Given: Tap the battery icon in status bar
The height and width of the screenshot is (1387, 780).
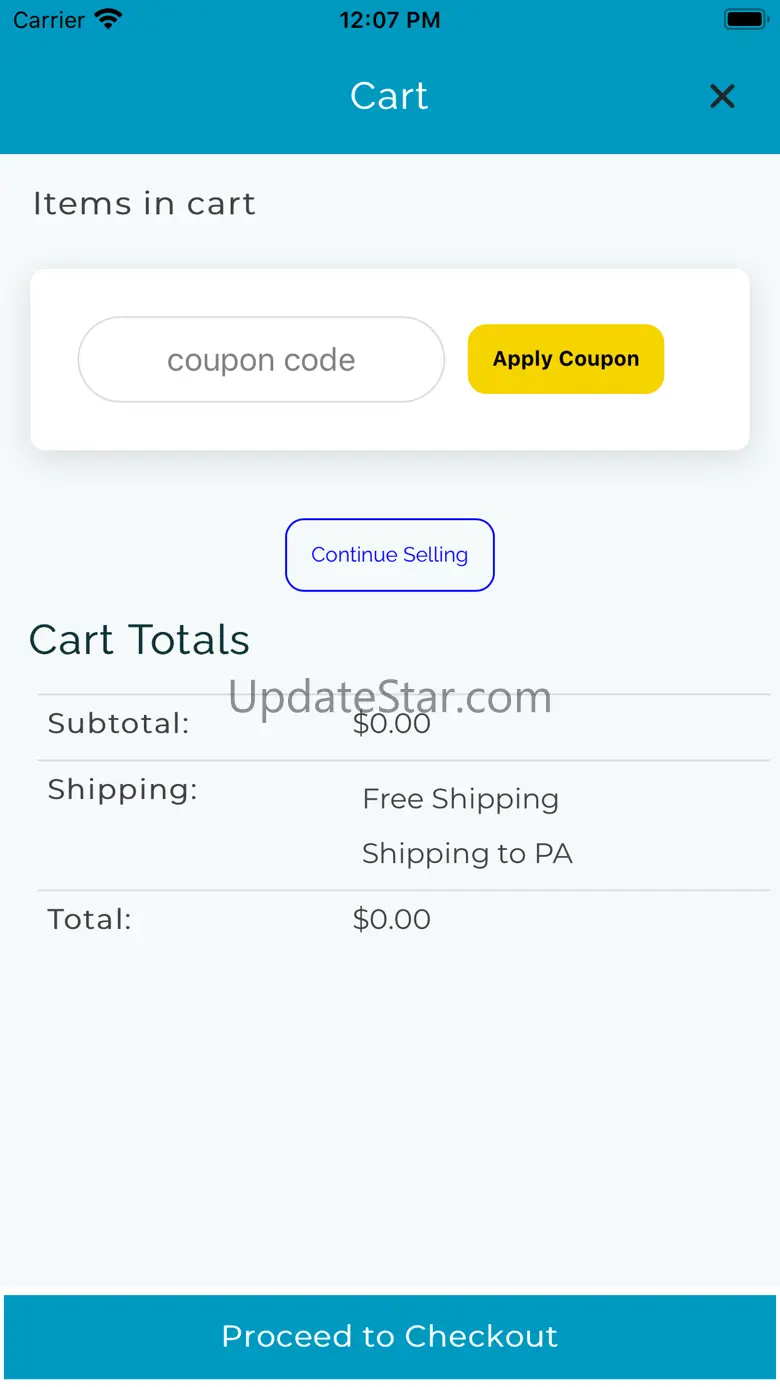Looking at the screenshot, I should [744, 19].
